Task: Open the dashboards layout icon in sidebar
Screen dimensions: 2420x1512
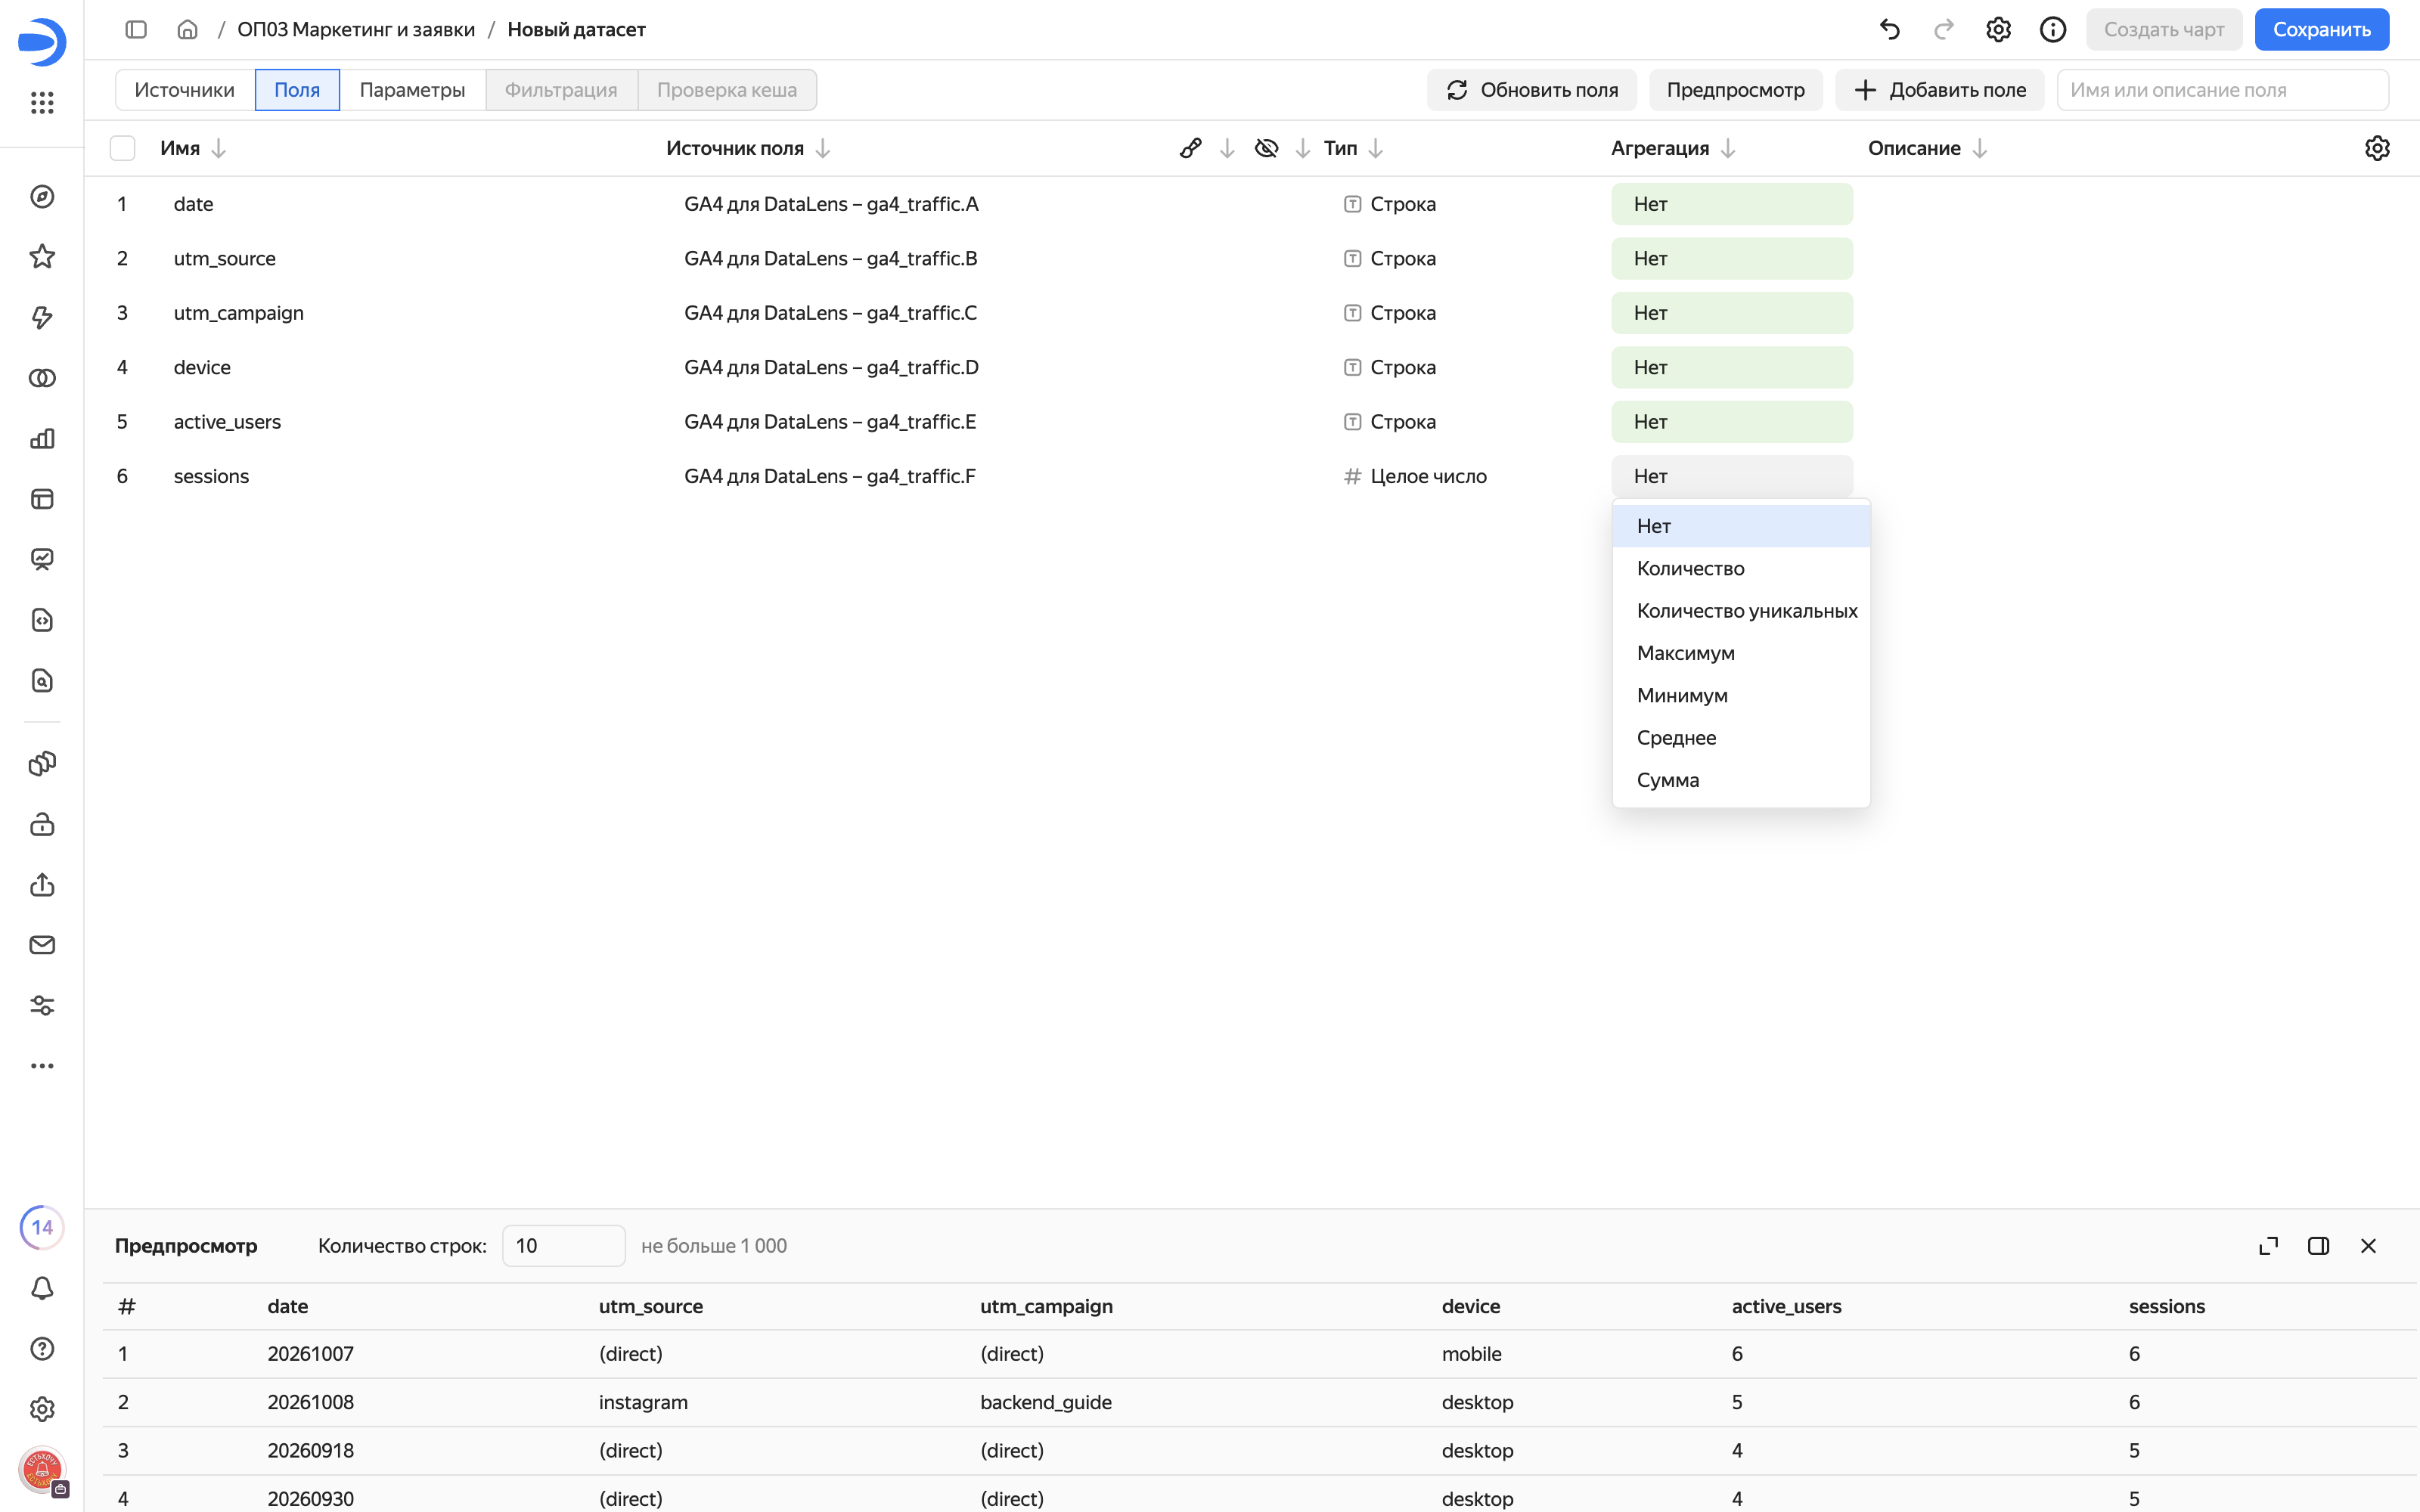Action: tap(42, 499)
